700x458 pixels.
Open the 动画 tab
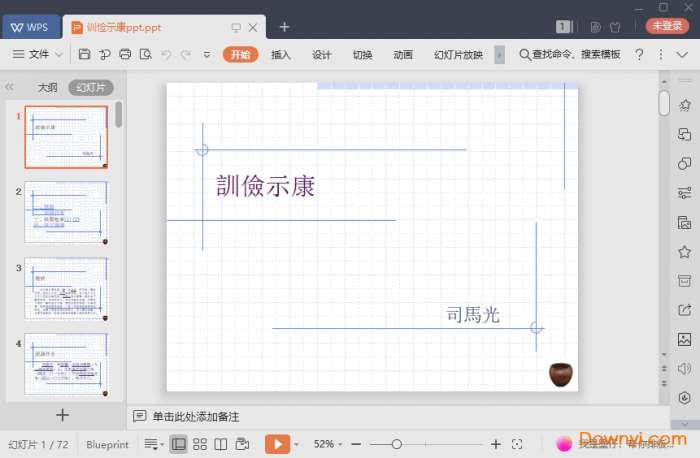tap(403, 54)
